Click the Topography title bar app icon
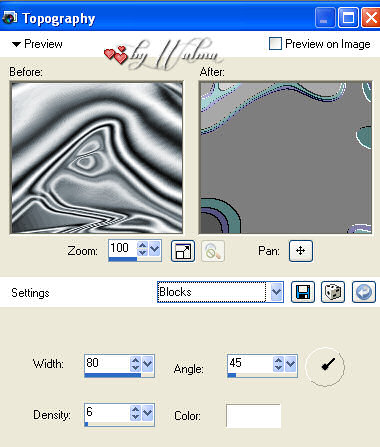380x447 pixels. tap(9, 17)
